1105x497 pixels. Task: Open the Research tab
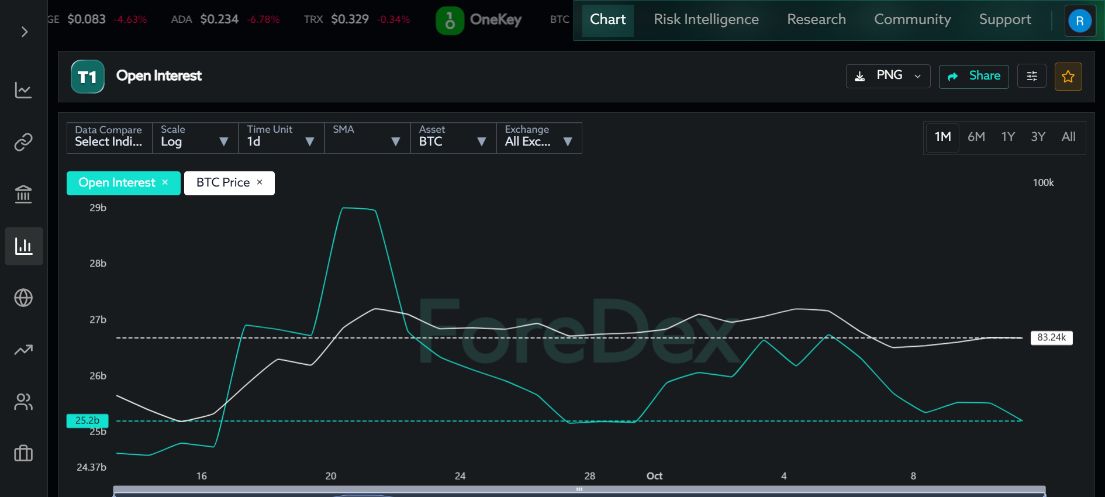click(x=816, y=20)
